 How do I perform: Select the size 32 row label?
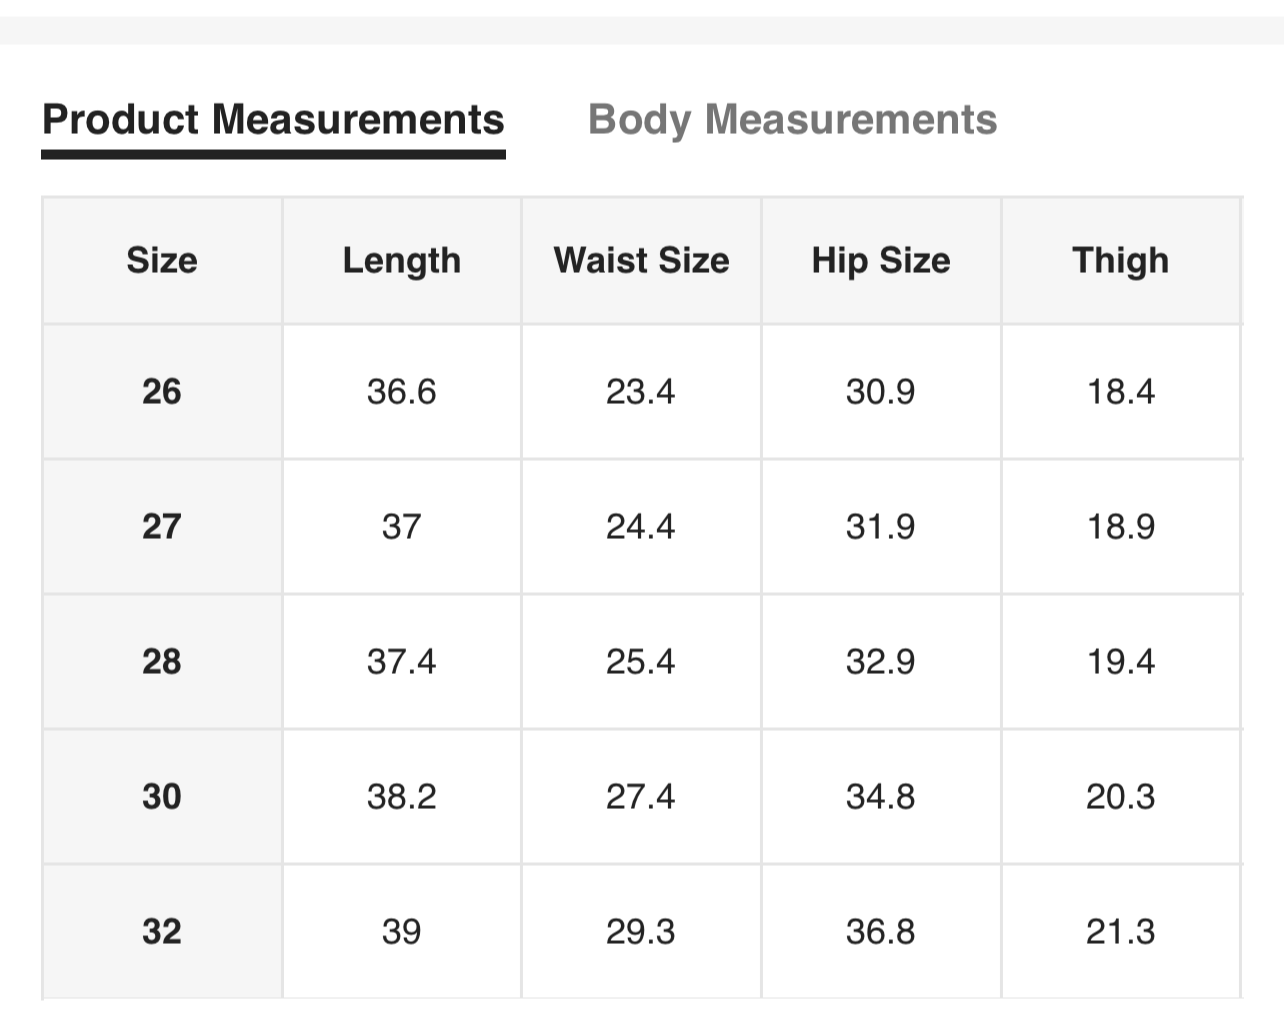[x=162, y=931]
